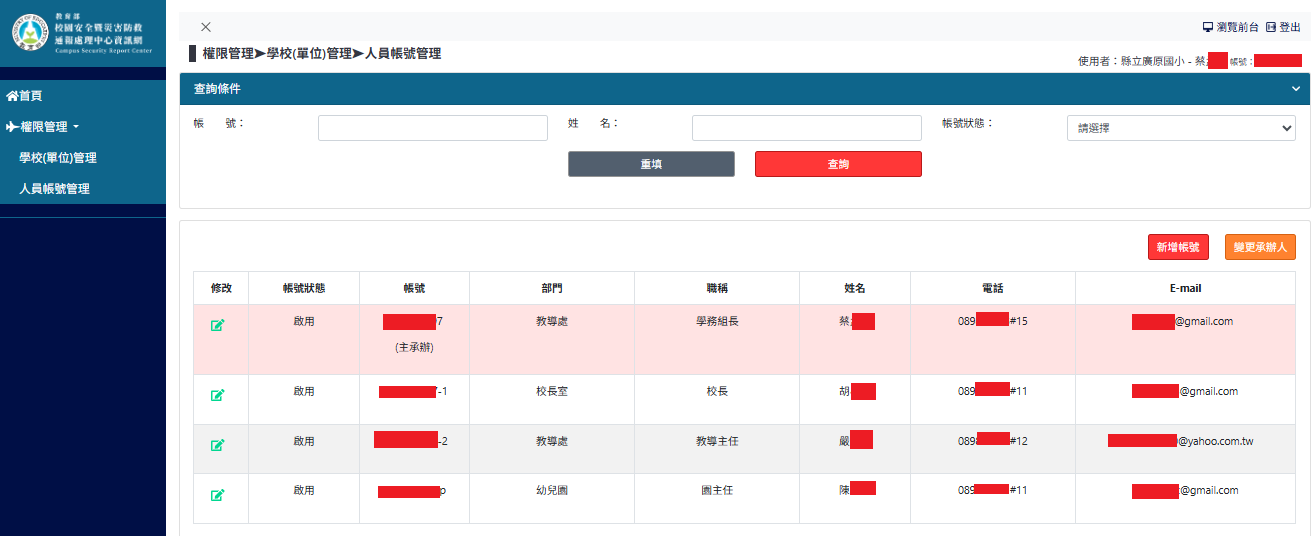Viewport: 1316px width, 536px height.
Task: Expand the 權限管理 sidebar menu
Action: [43, 127]
